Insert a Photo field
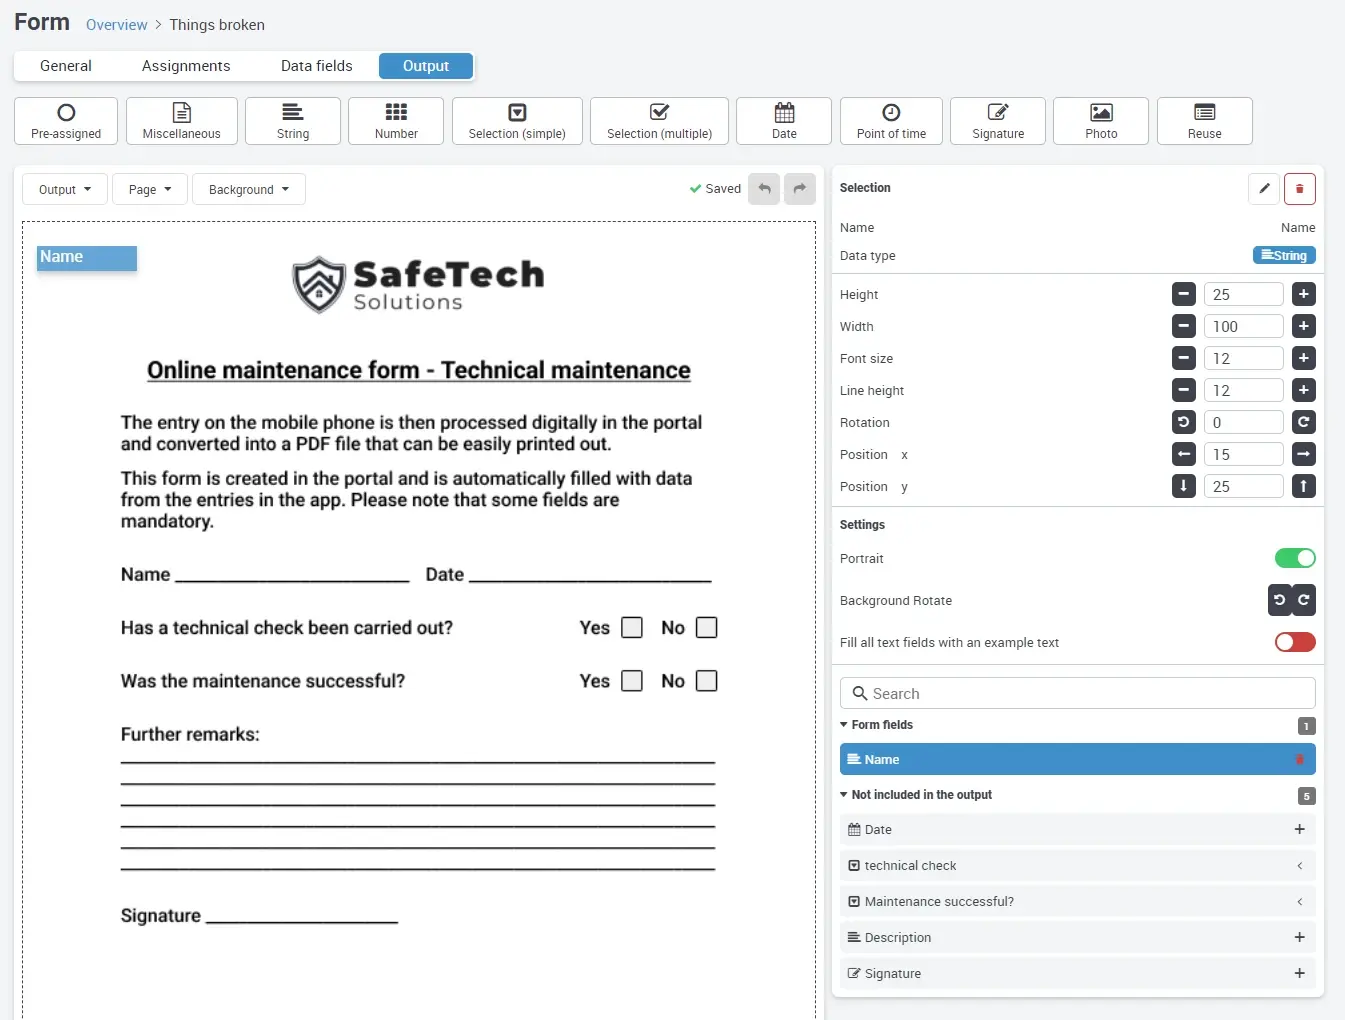The image size is (1345, 1020). 1100,121
